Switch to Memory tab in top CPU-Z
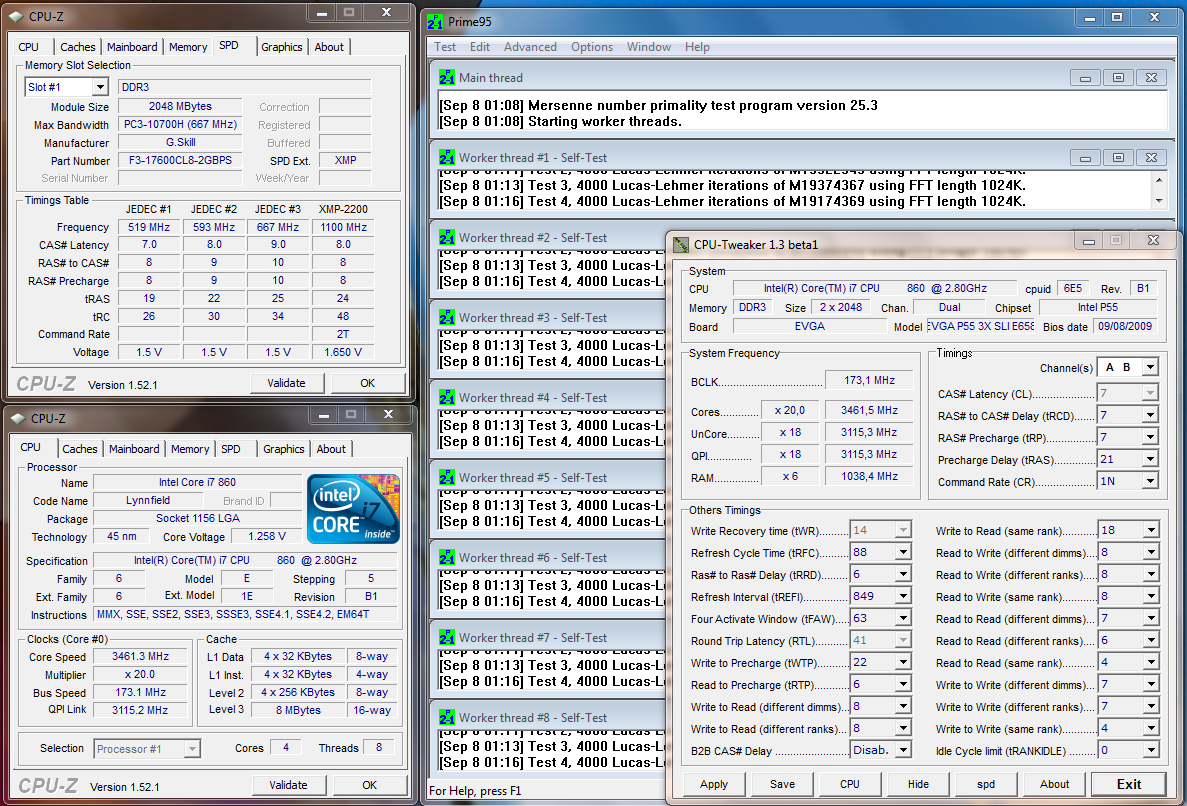Screen dimensions: 1187x806 point(188,47)
